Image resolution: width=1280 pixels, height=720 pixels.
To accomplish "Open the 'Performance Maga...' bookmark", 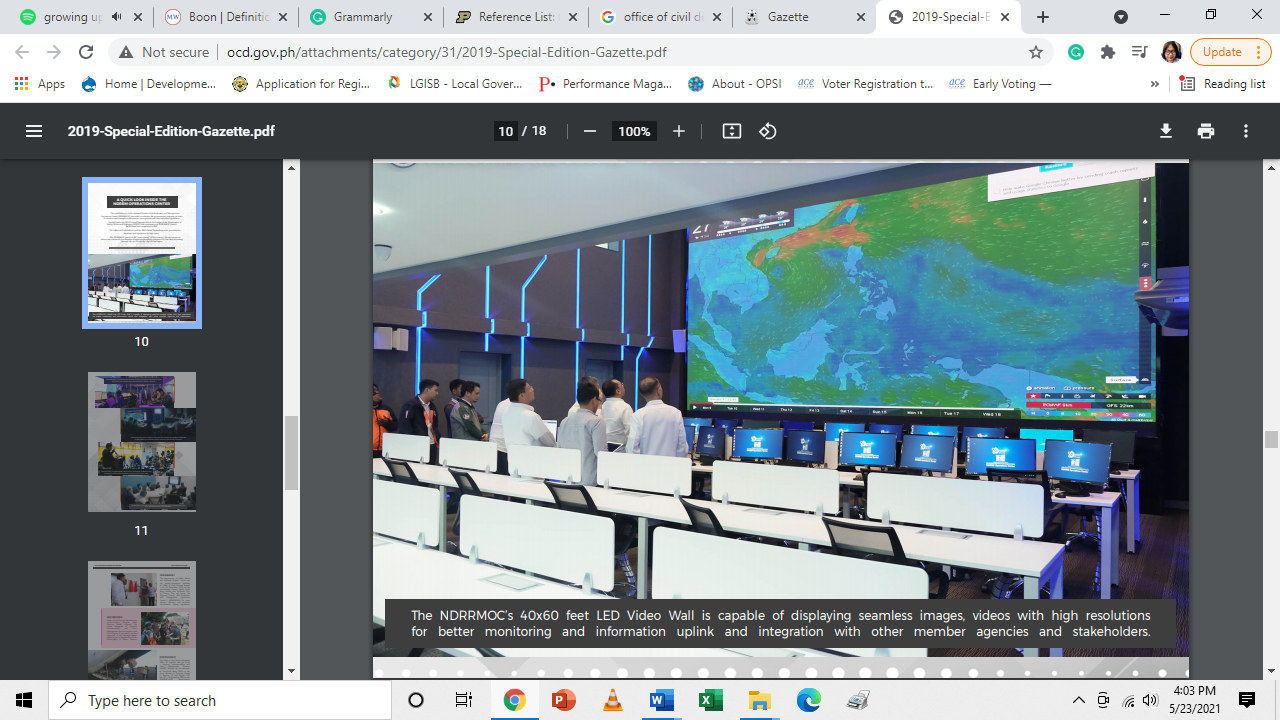I will pyautogui.click(x=606, y=84).
